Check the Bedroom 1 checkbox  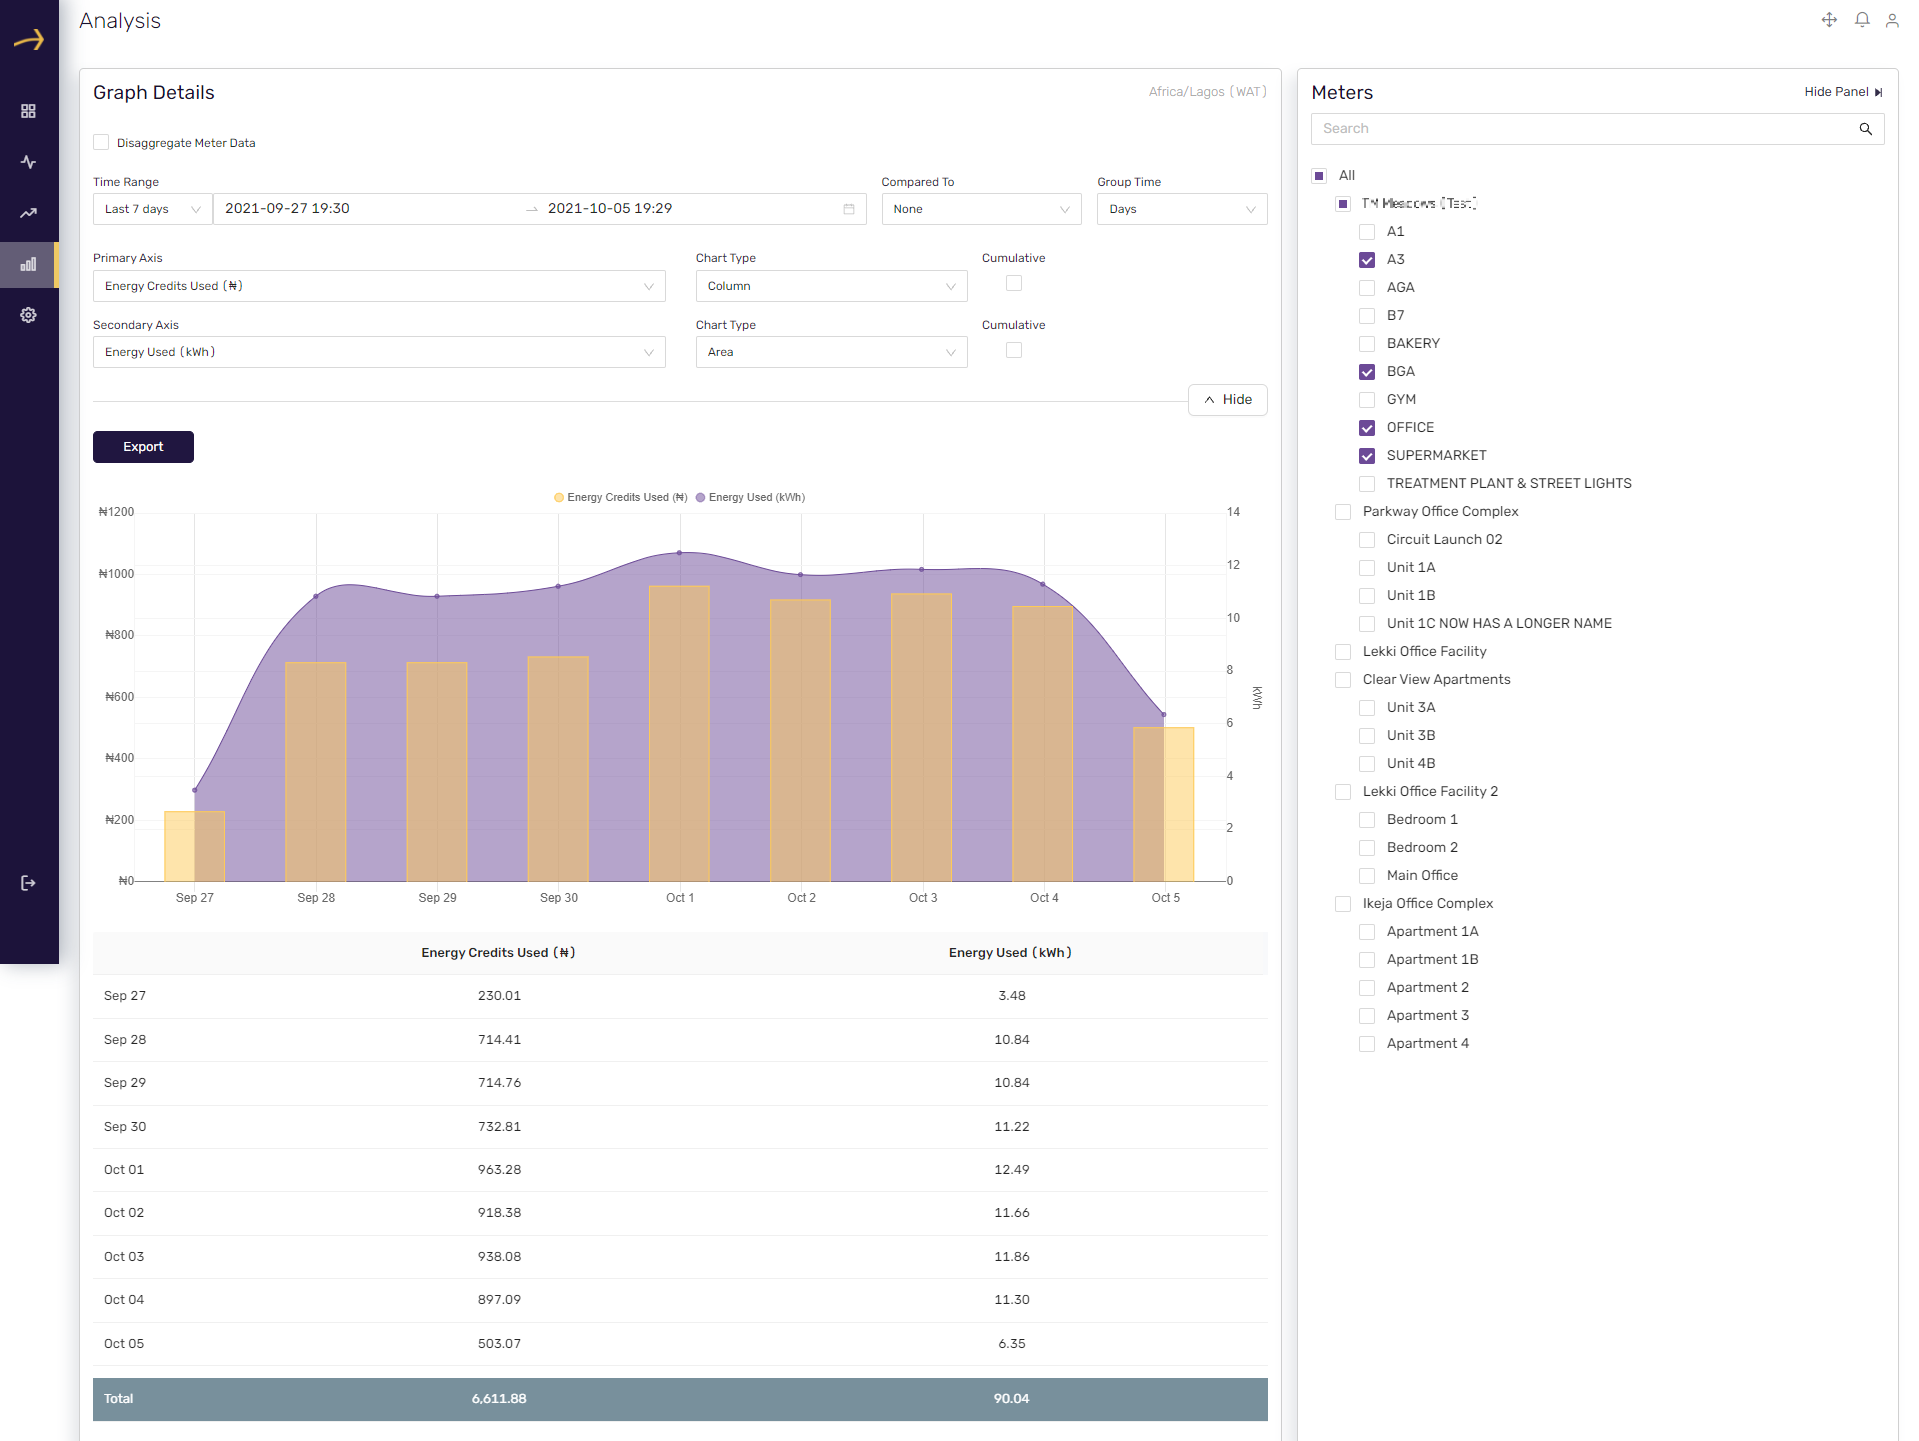click(1367, 820)
